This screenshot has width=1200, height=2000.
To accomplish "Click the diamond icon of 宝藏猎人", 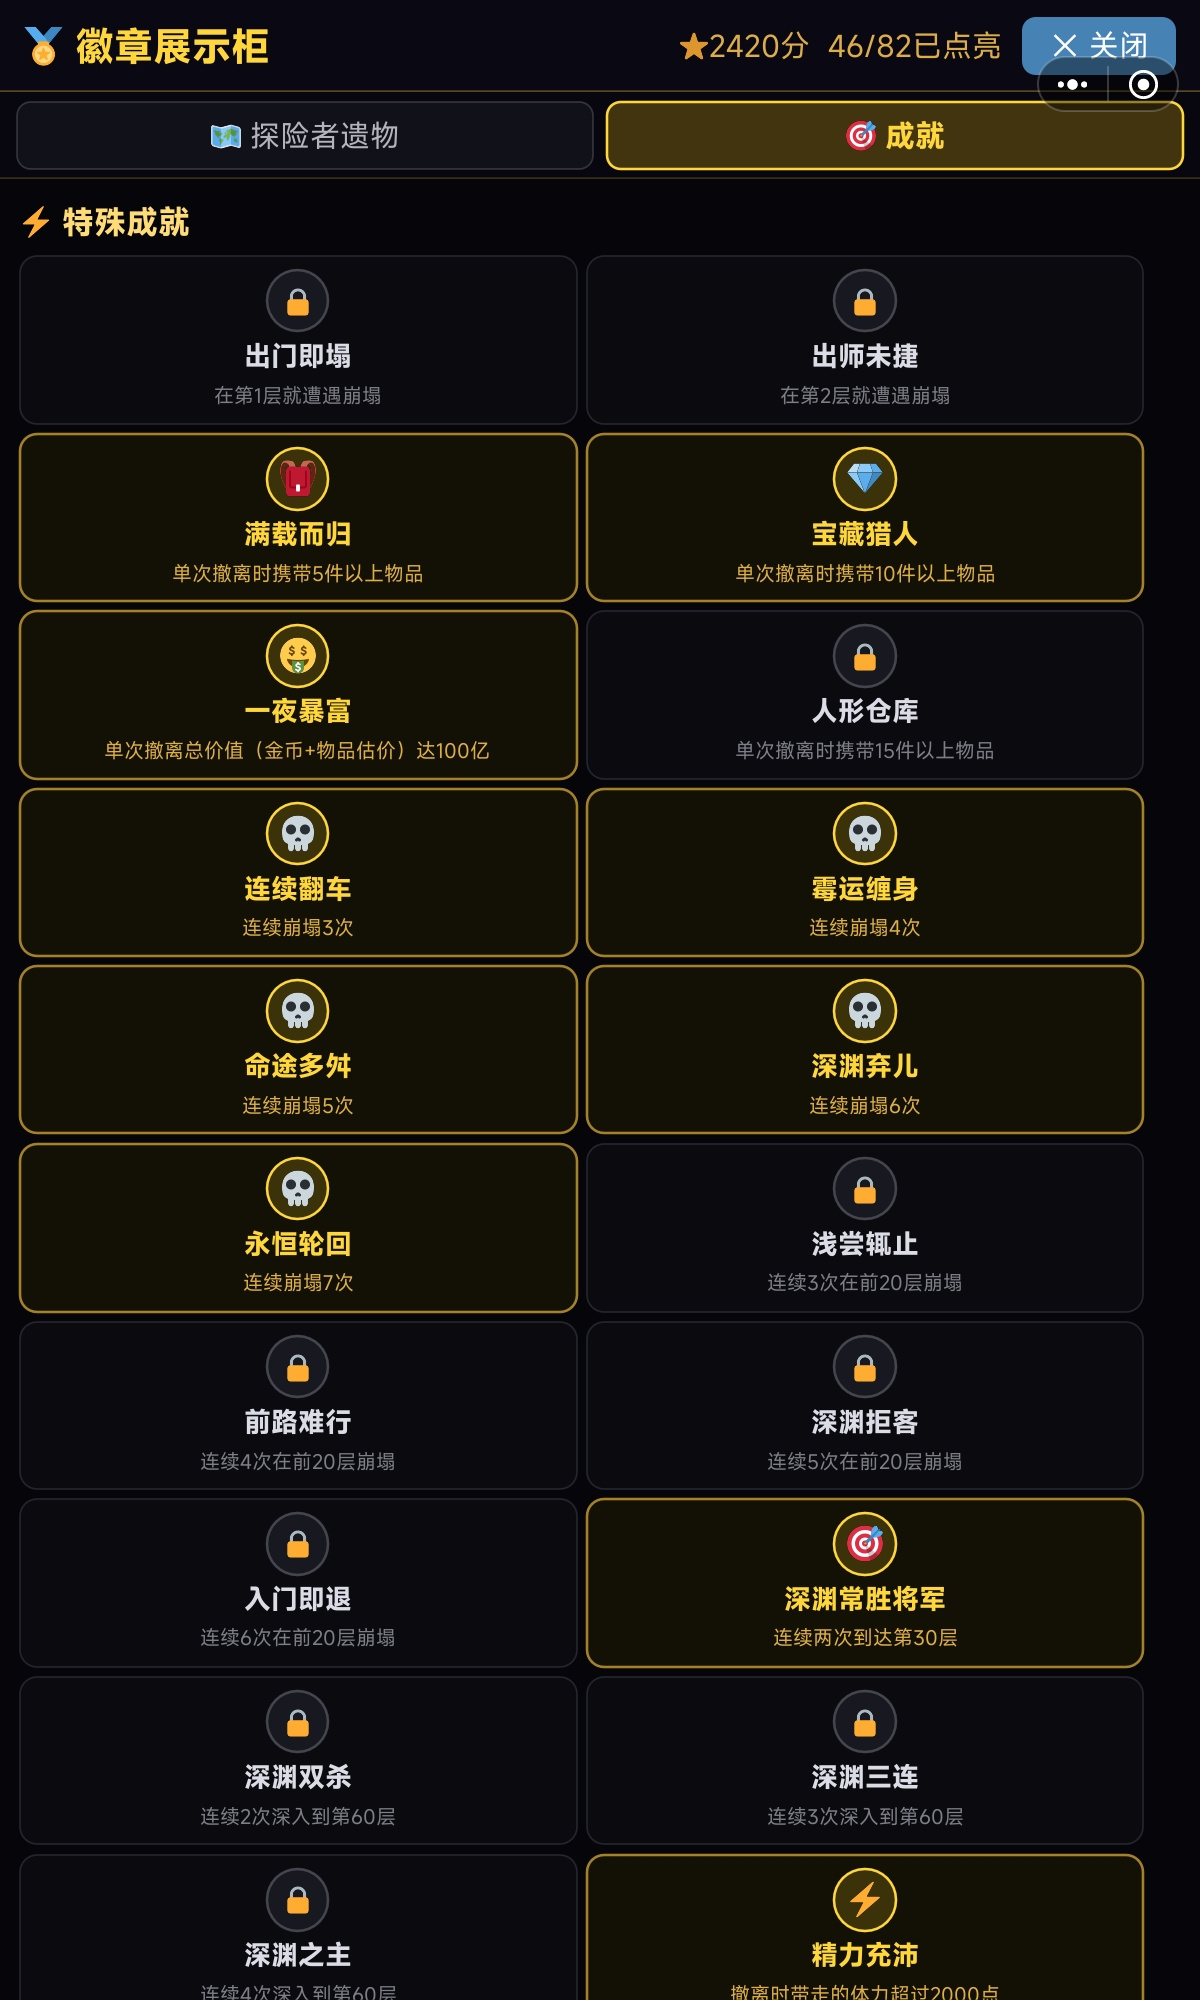I will click(x=865, y=479).
